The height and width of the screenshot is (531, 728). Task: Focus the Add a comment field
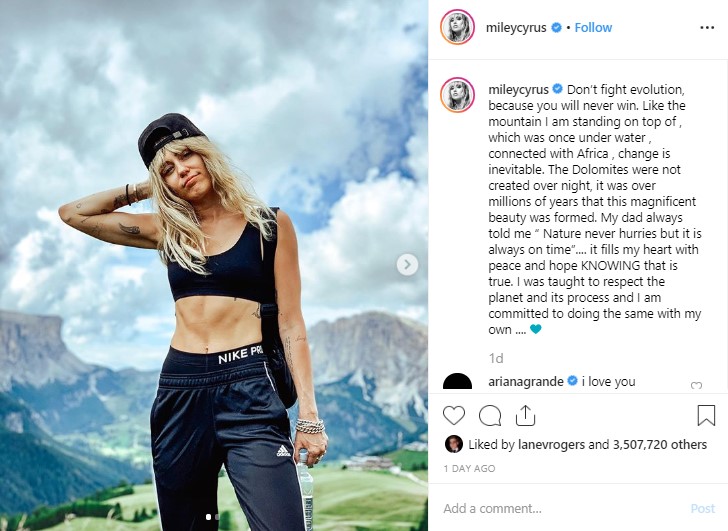point(564,508)
